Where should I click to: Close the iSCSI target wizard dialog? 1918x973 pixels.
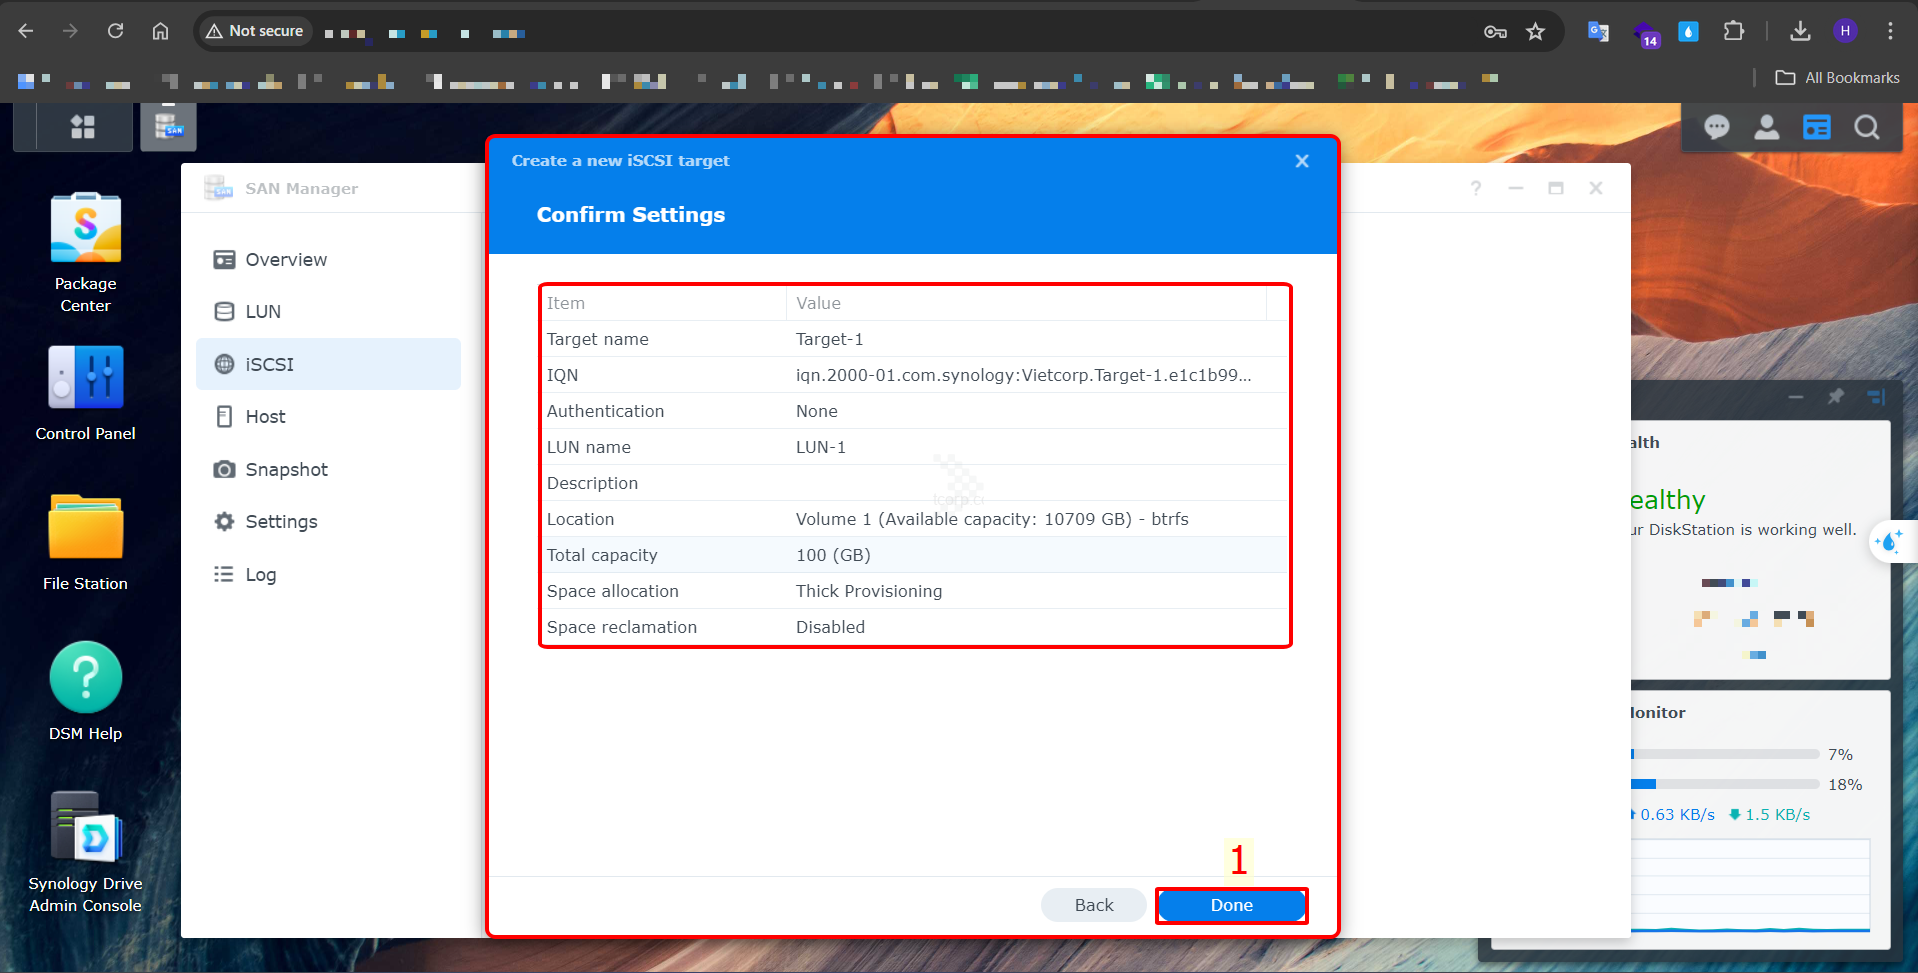(1301, 161)
